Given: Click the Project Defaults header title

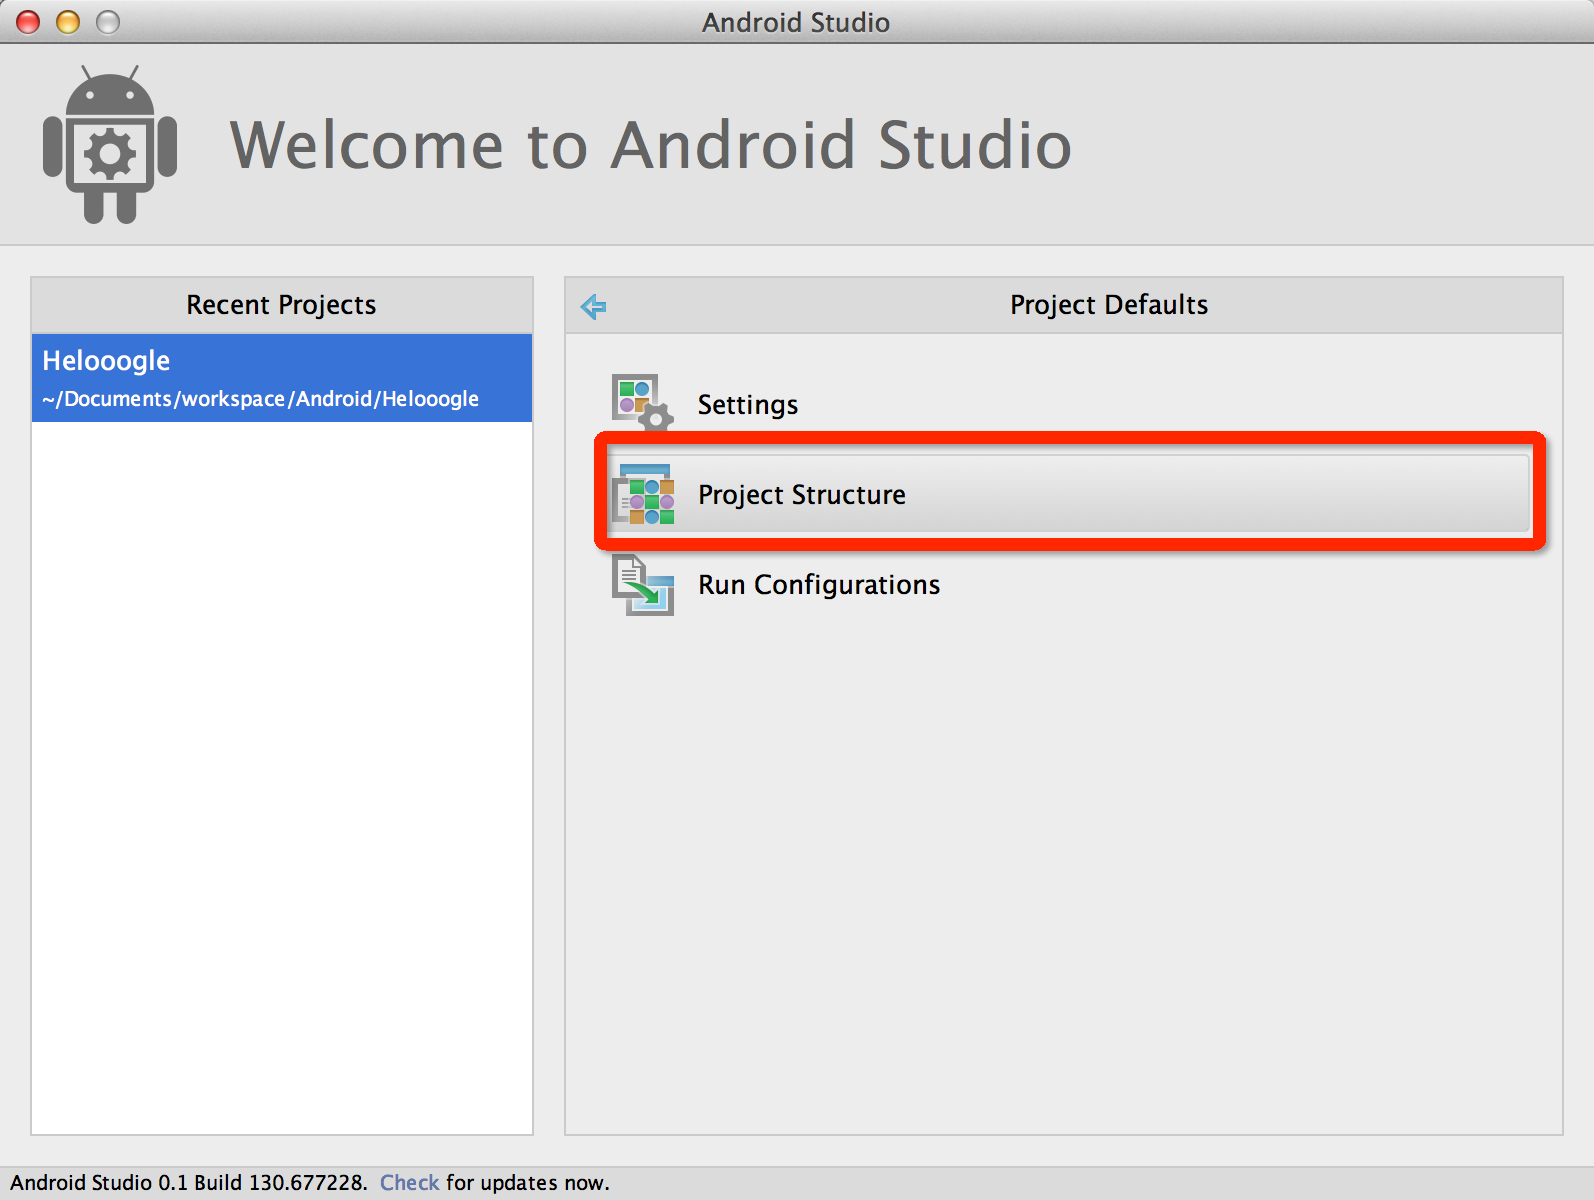Looking at the screenshot, I should tap(1109, 305).
